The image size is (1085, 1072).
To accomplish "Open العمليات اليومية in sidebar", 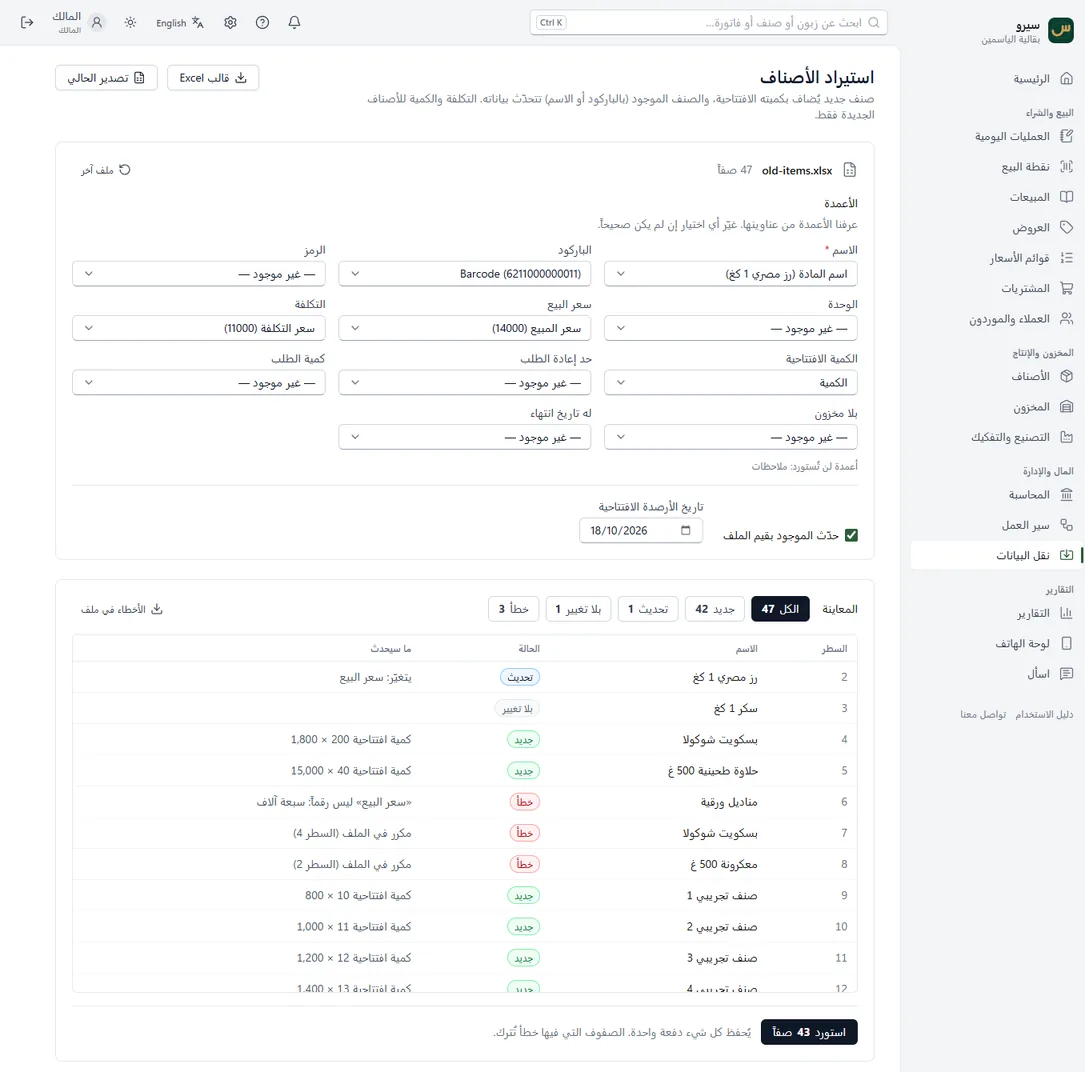I will coord(1024,136).
